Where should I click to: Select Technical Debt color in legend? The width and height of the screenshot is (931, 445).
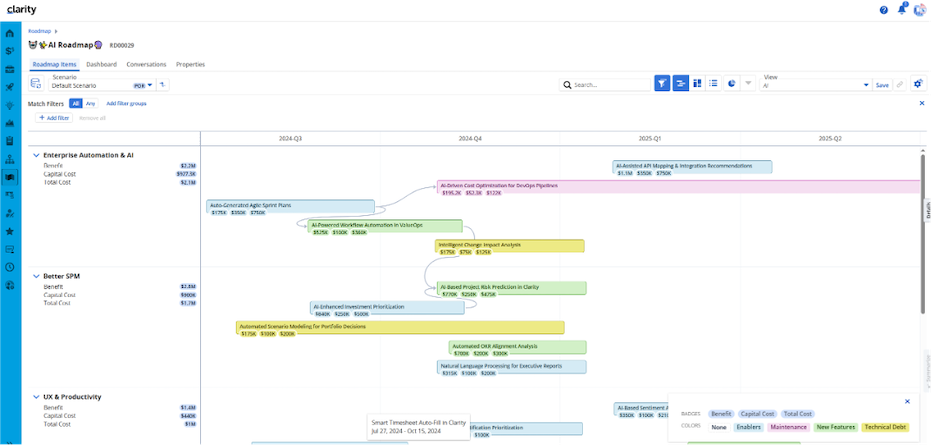[x=885, y=427]
